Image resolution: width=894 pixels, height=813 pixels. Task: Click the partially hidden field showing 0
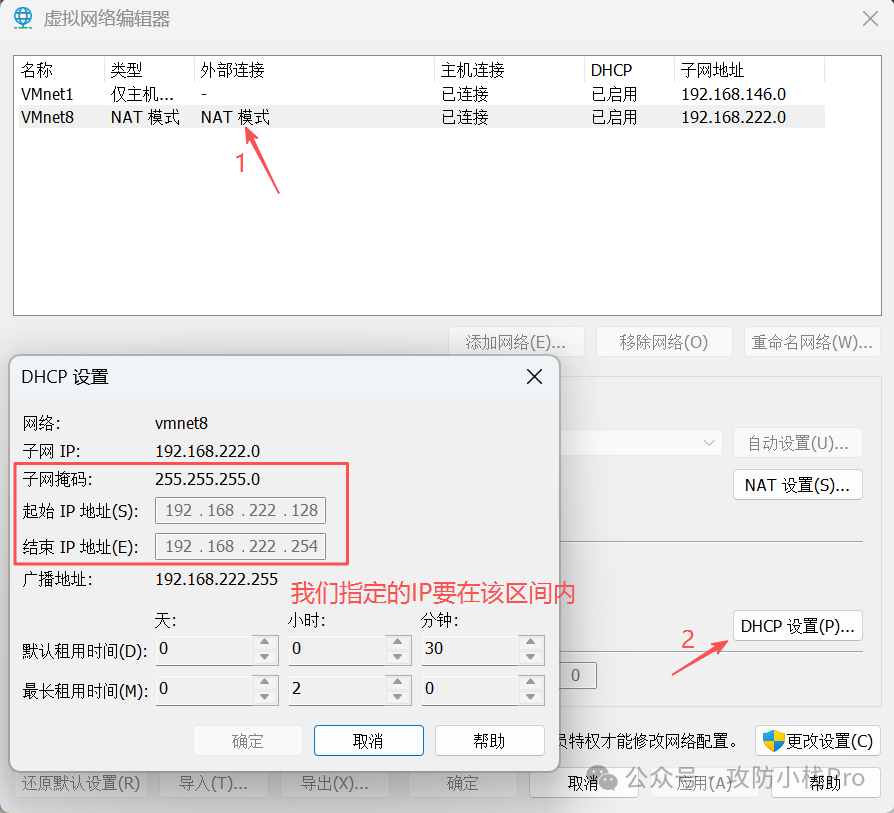coord(578,676)
